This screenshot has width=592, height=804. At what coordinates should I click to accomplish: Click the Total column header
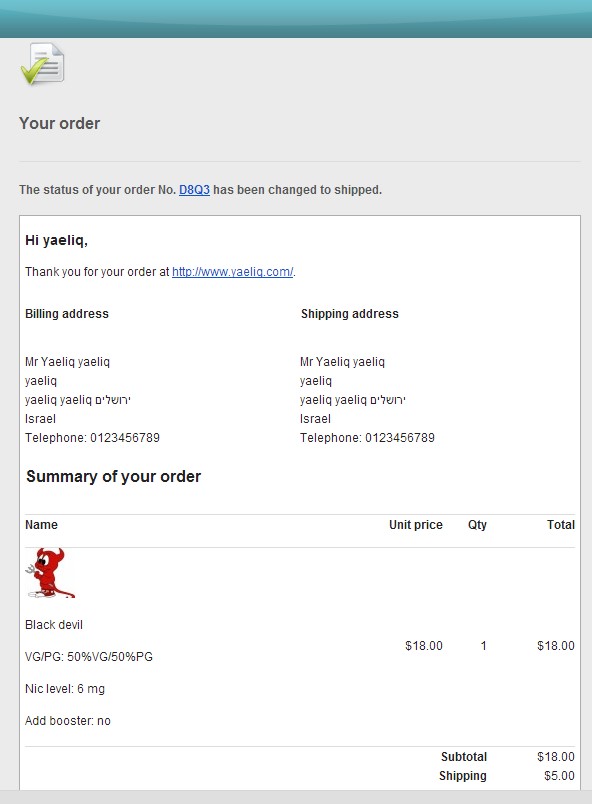tap(561, 525)
